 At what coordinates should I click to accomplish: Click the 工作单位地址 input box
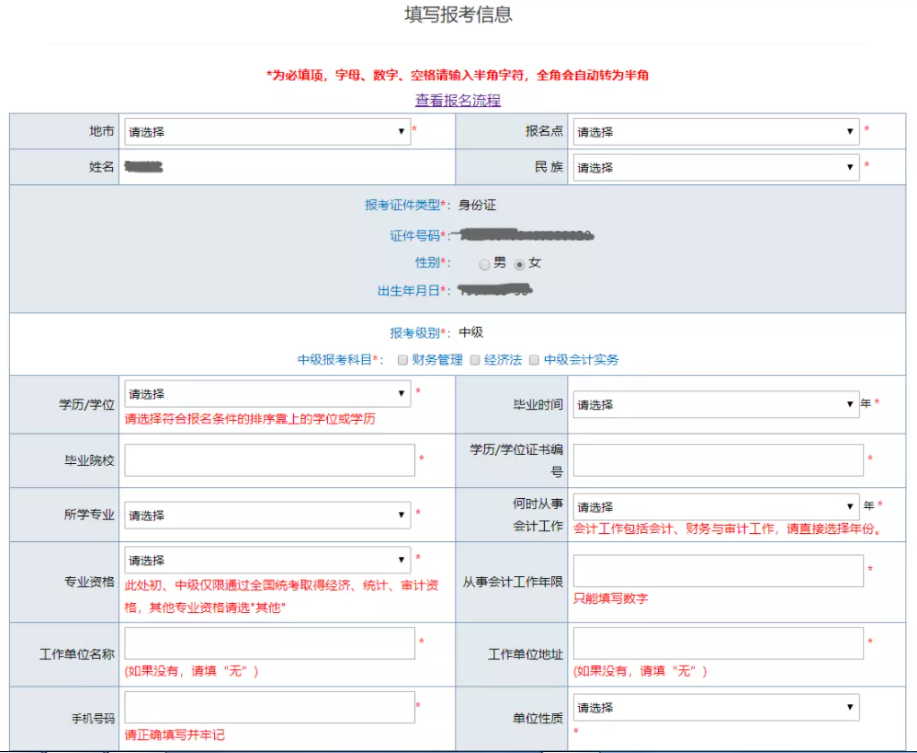point(717,644)
